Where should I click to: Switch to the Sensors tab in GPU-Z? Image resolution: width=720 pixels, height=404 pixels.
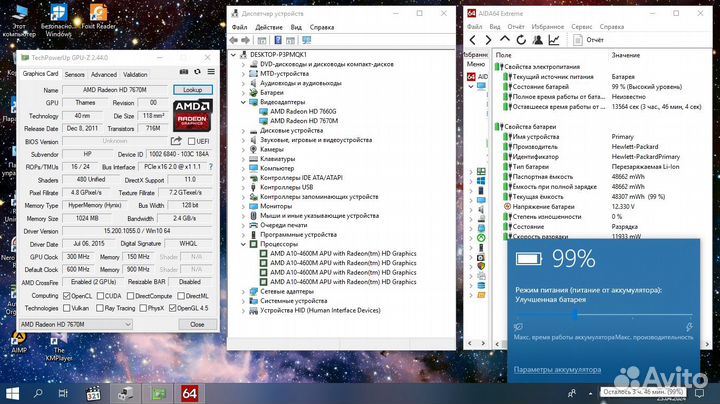tap(75, 74)
